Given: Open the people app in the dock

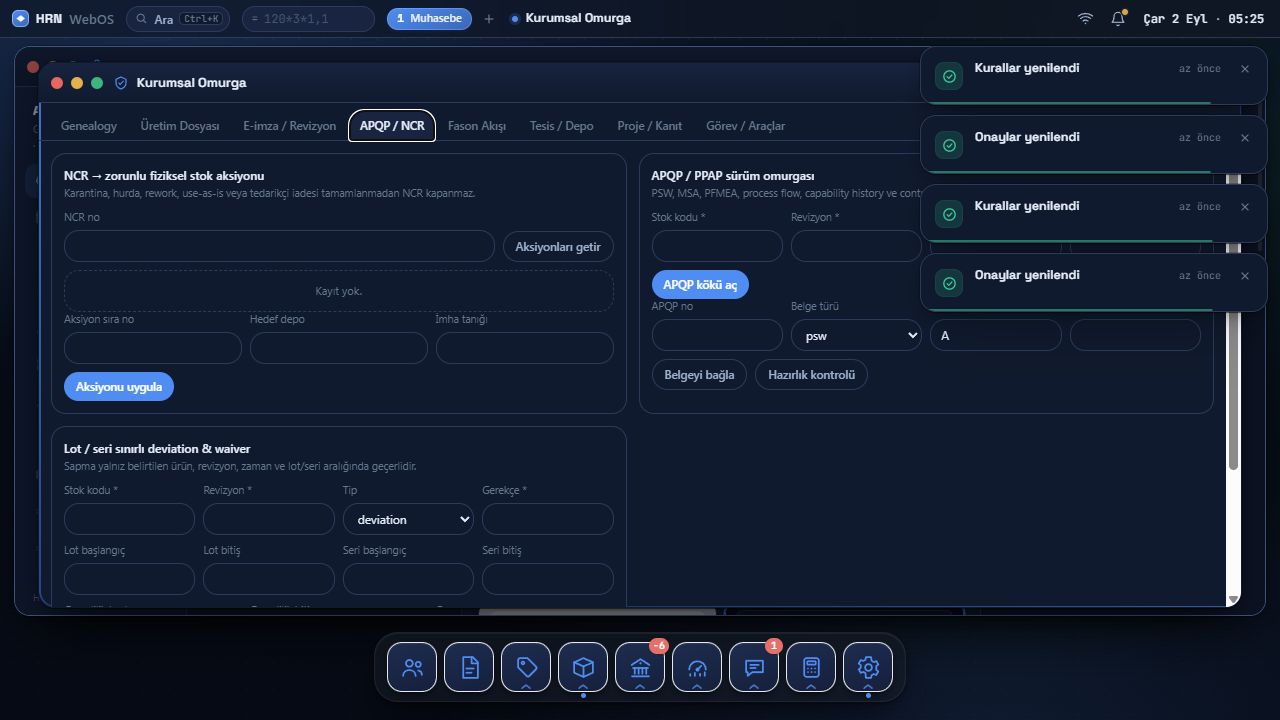Looking at the screenshot, I should (412, 667).
